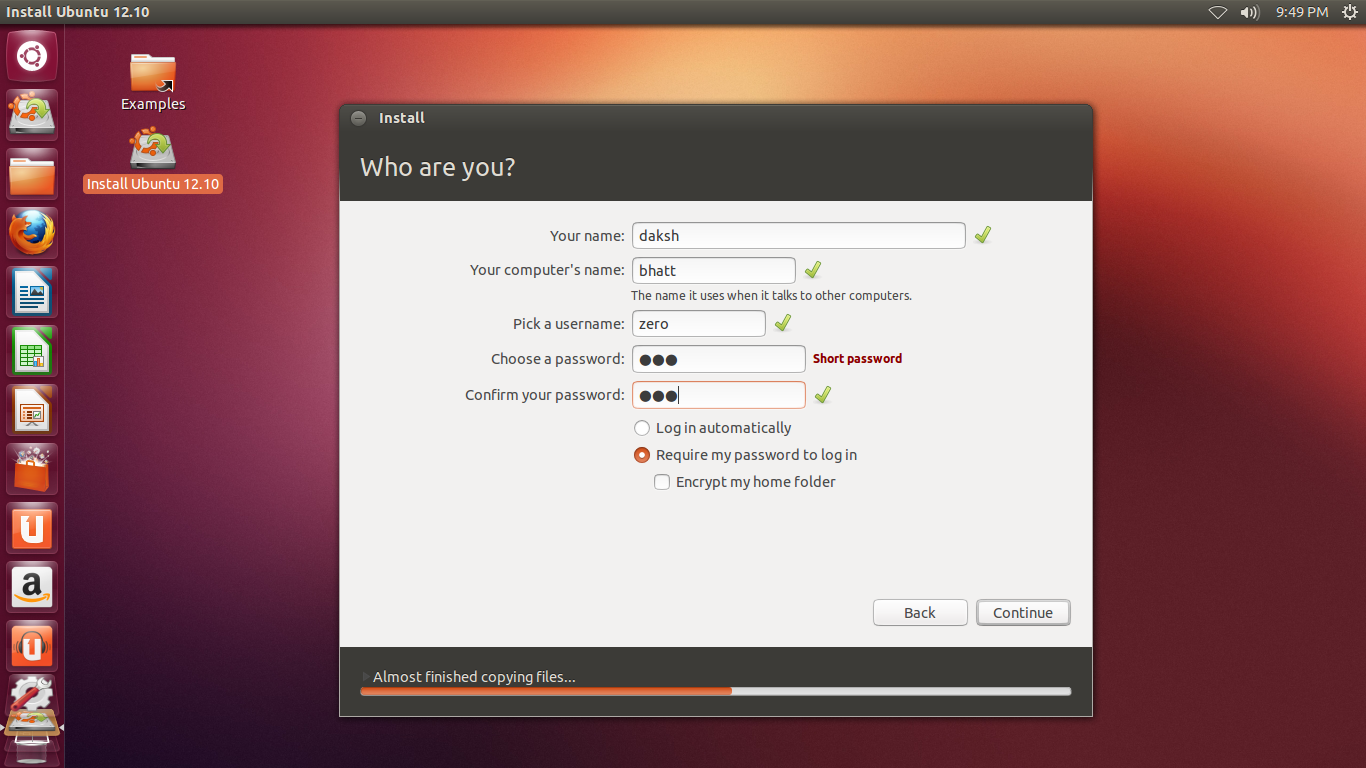Open LibreOffice Calc from launcher
Image resolution: width=1366 pixels, height=768 pixels.
(x=32, y=351)
